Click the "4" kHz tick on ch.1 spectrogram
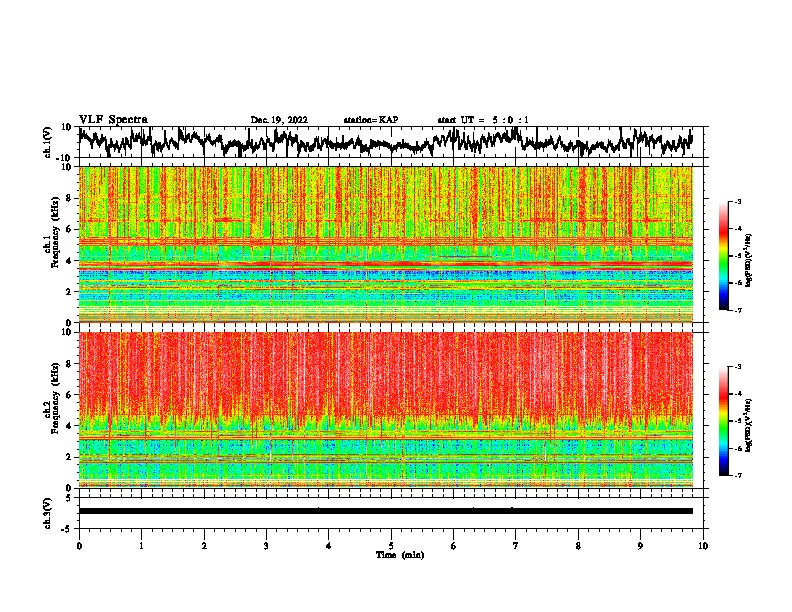Screen dimensions: 792x612 click(69, 261)
